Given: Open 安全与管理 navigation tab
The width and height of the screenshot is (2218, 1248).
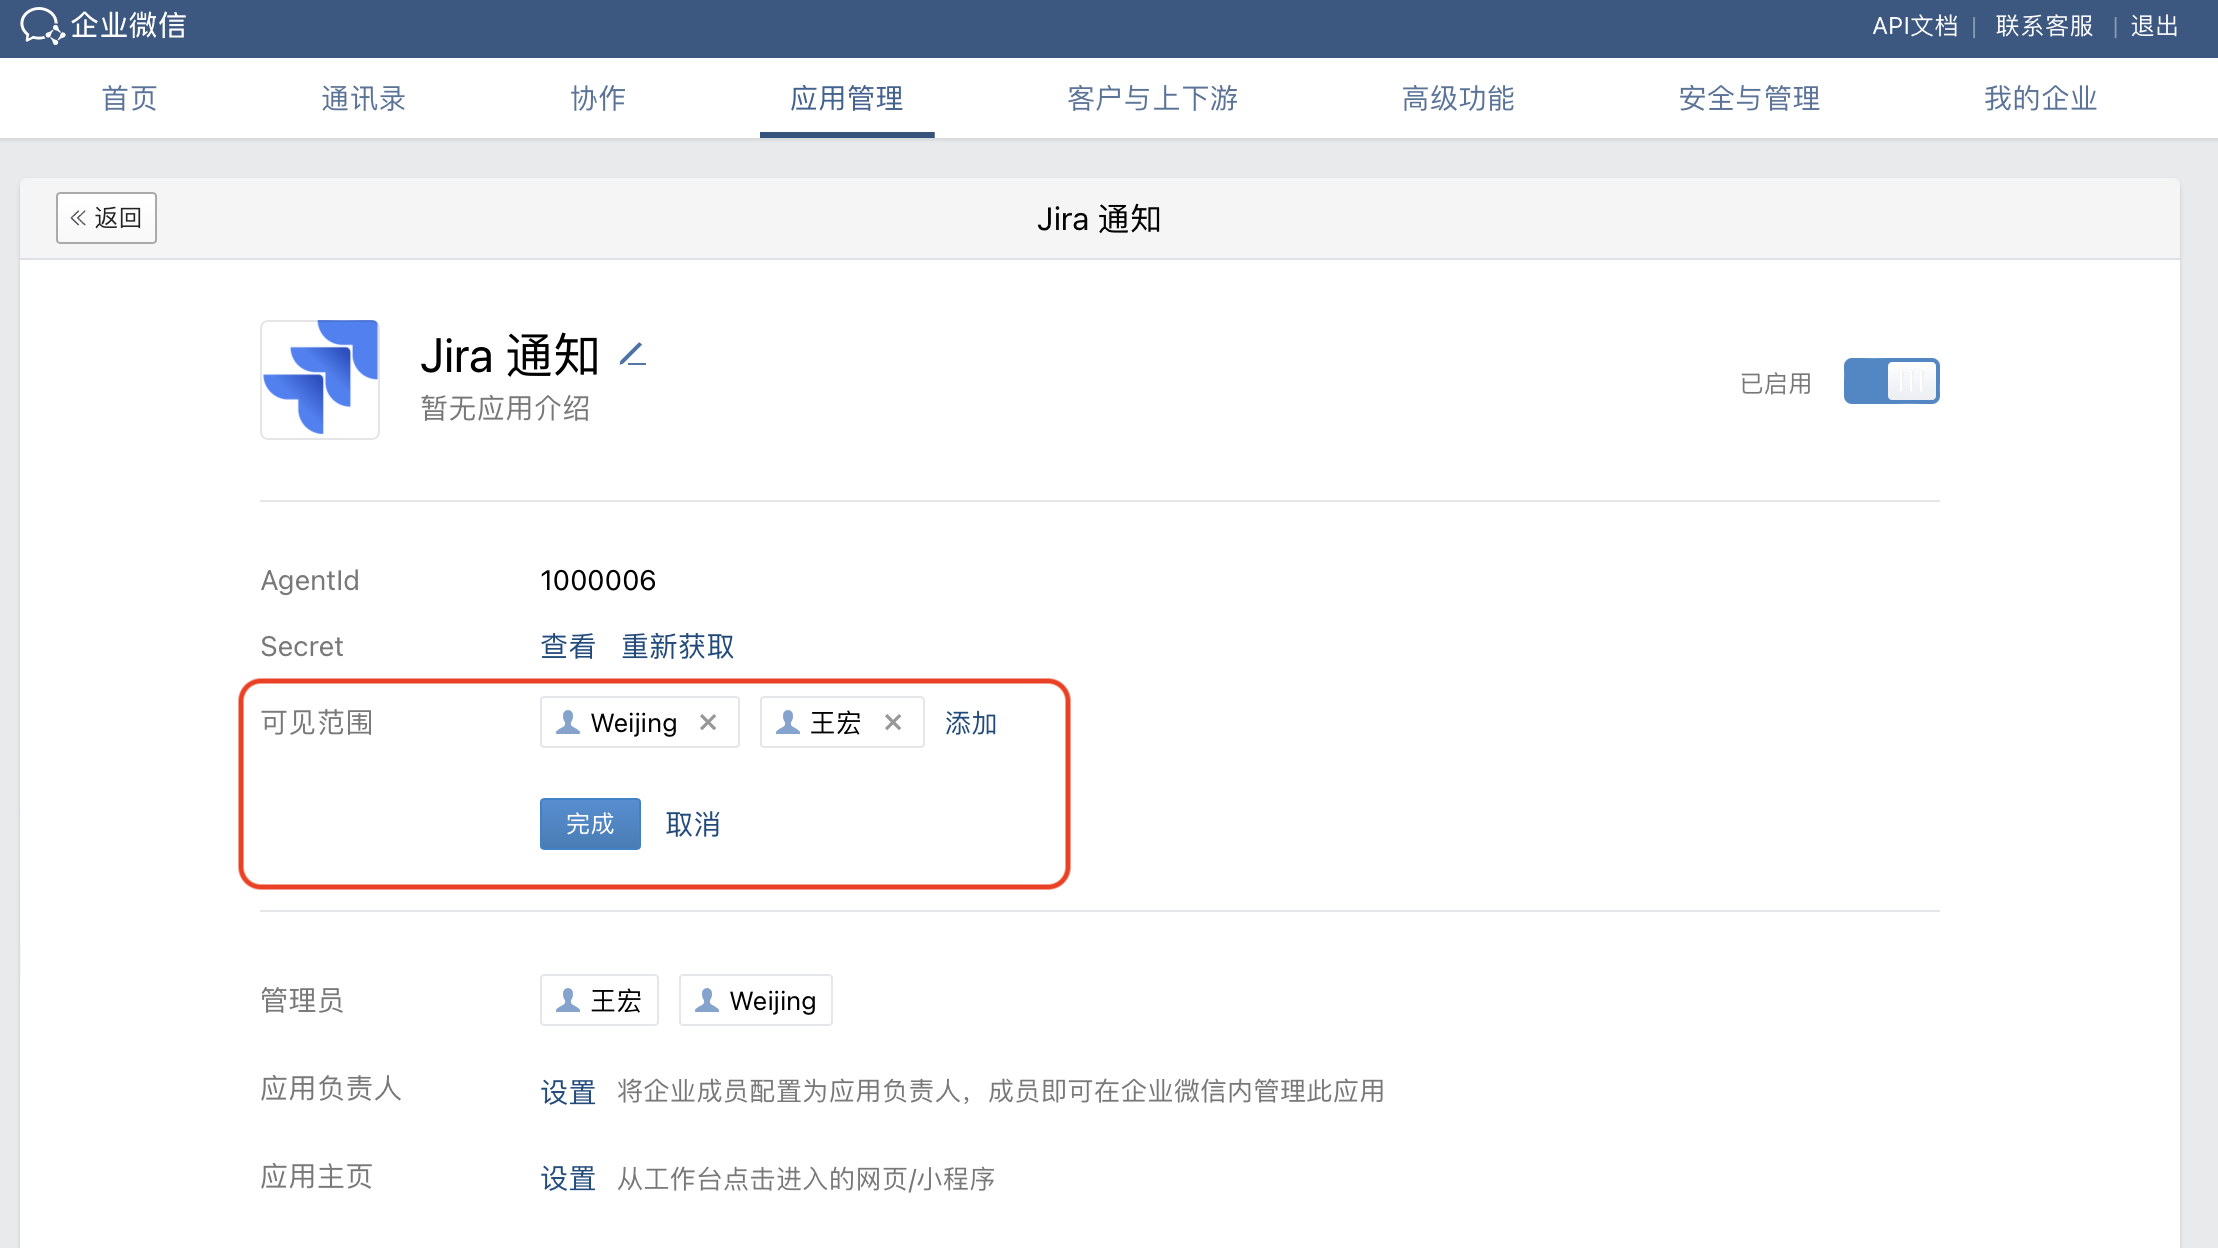Looking at the screenshot, I should (1748, 98).
